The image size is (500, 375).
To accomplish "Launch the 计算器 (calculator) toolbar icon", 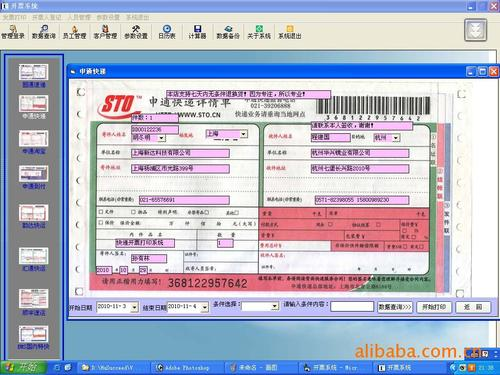I will (x=197, y=32).
